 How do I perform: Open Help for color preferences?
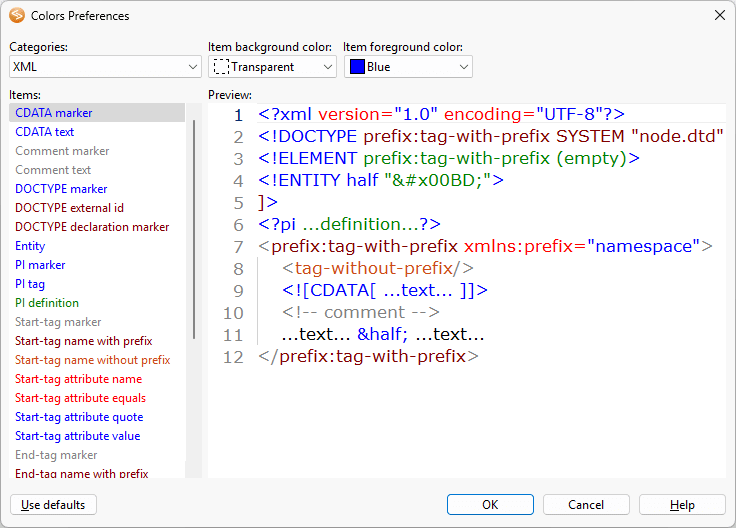point(682,505)
